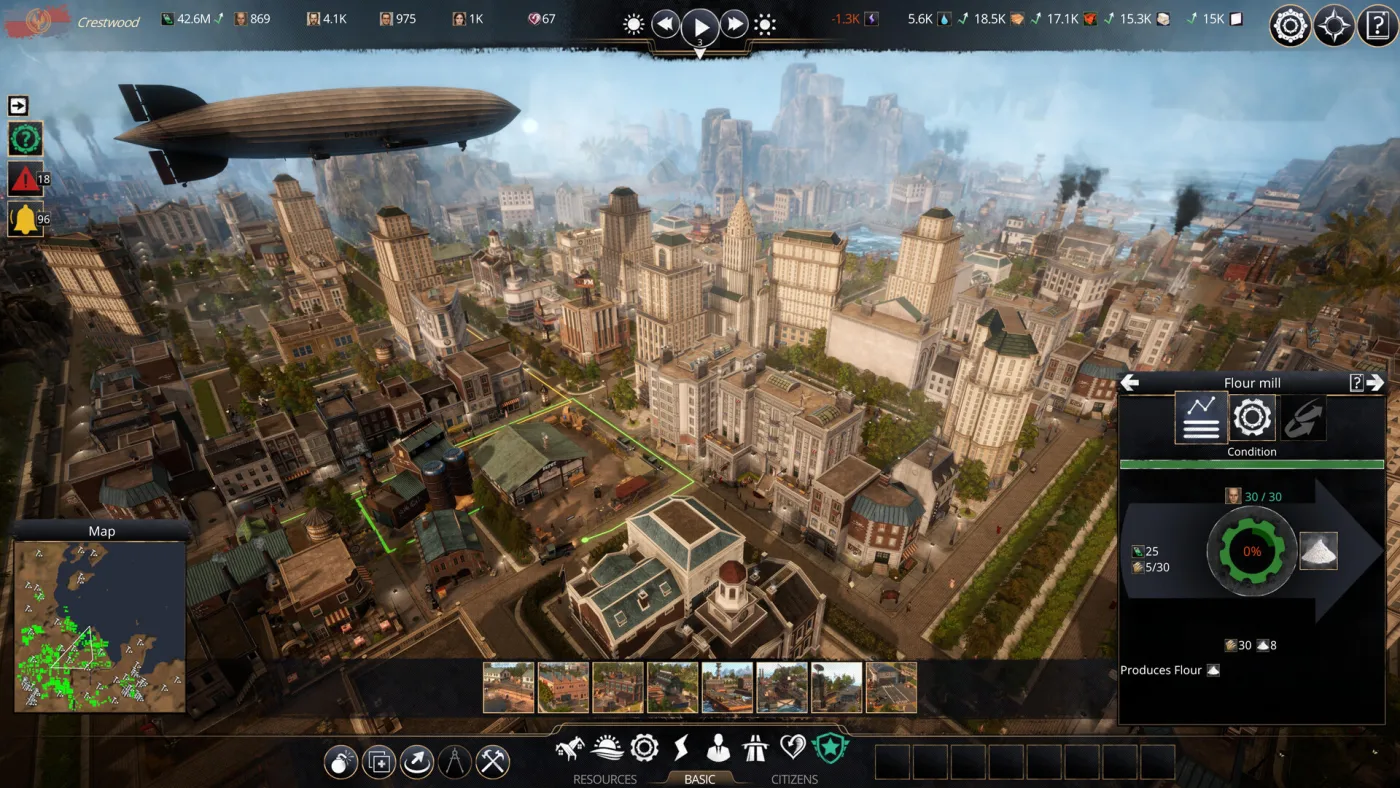Click the fast-forward speed button

(735, 25)
